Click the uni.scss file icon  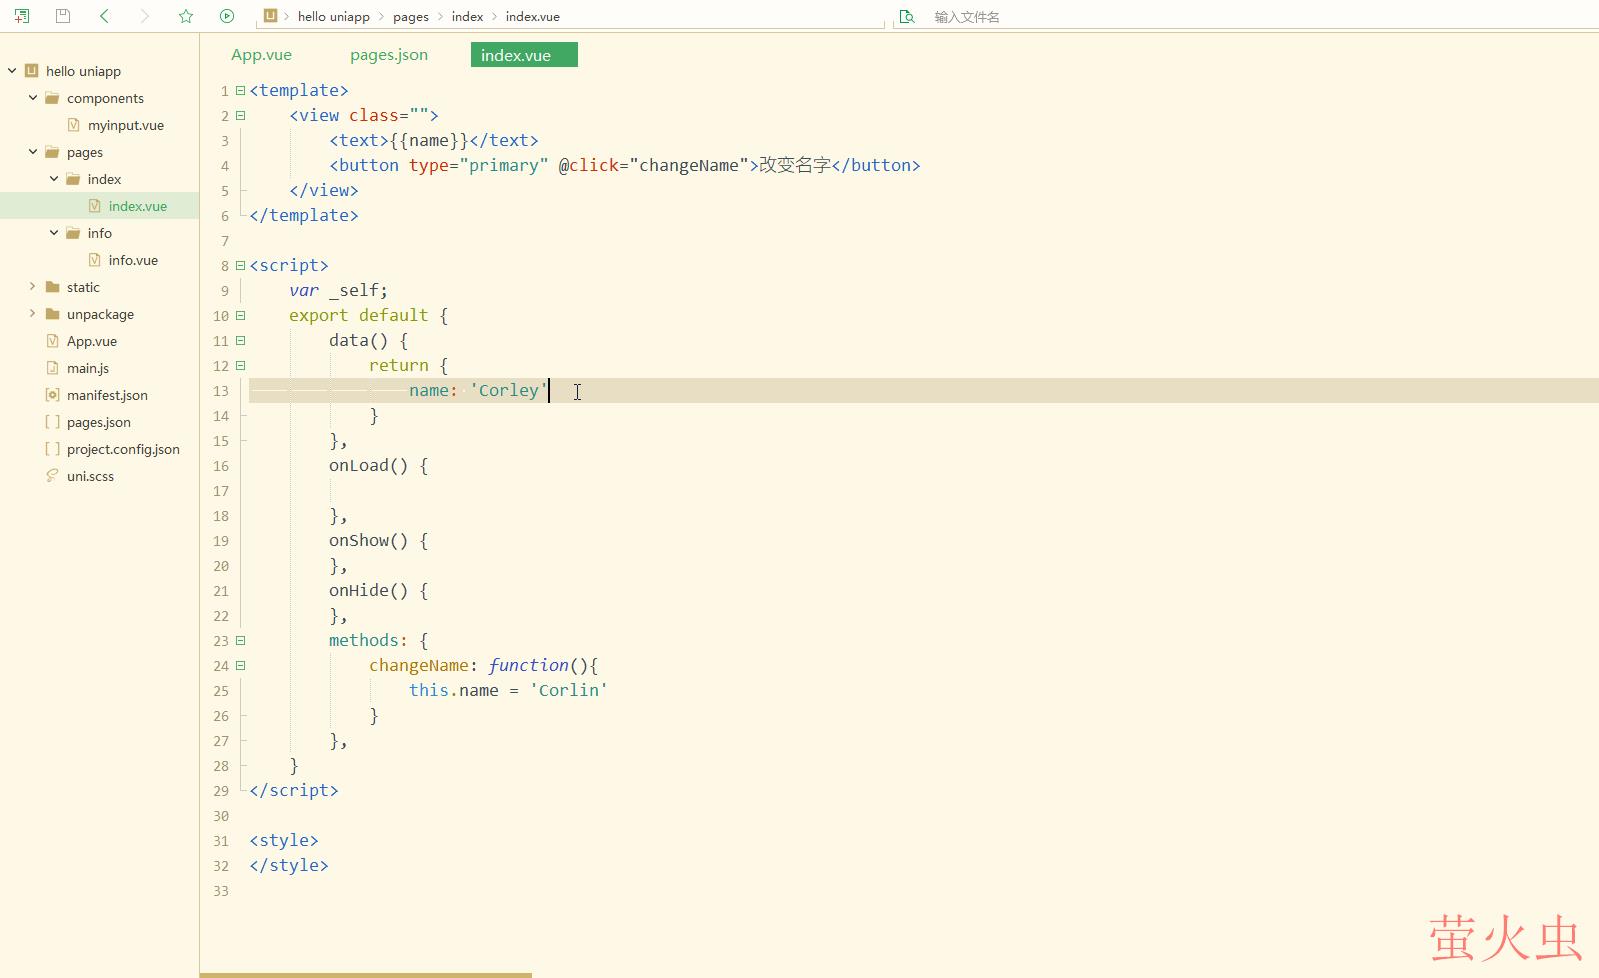click(x=52, y=476)
